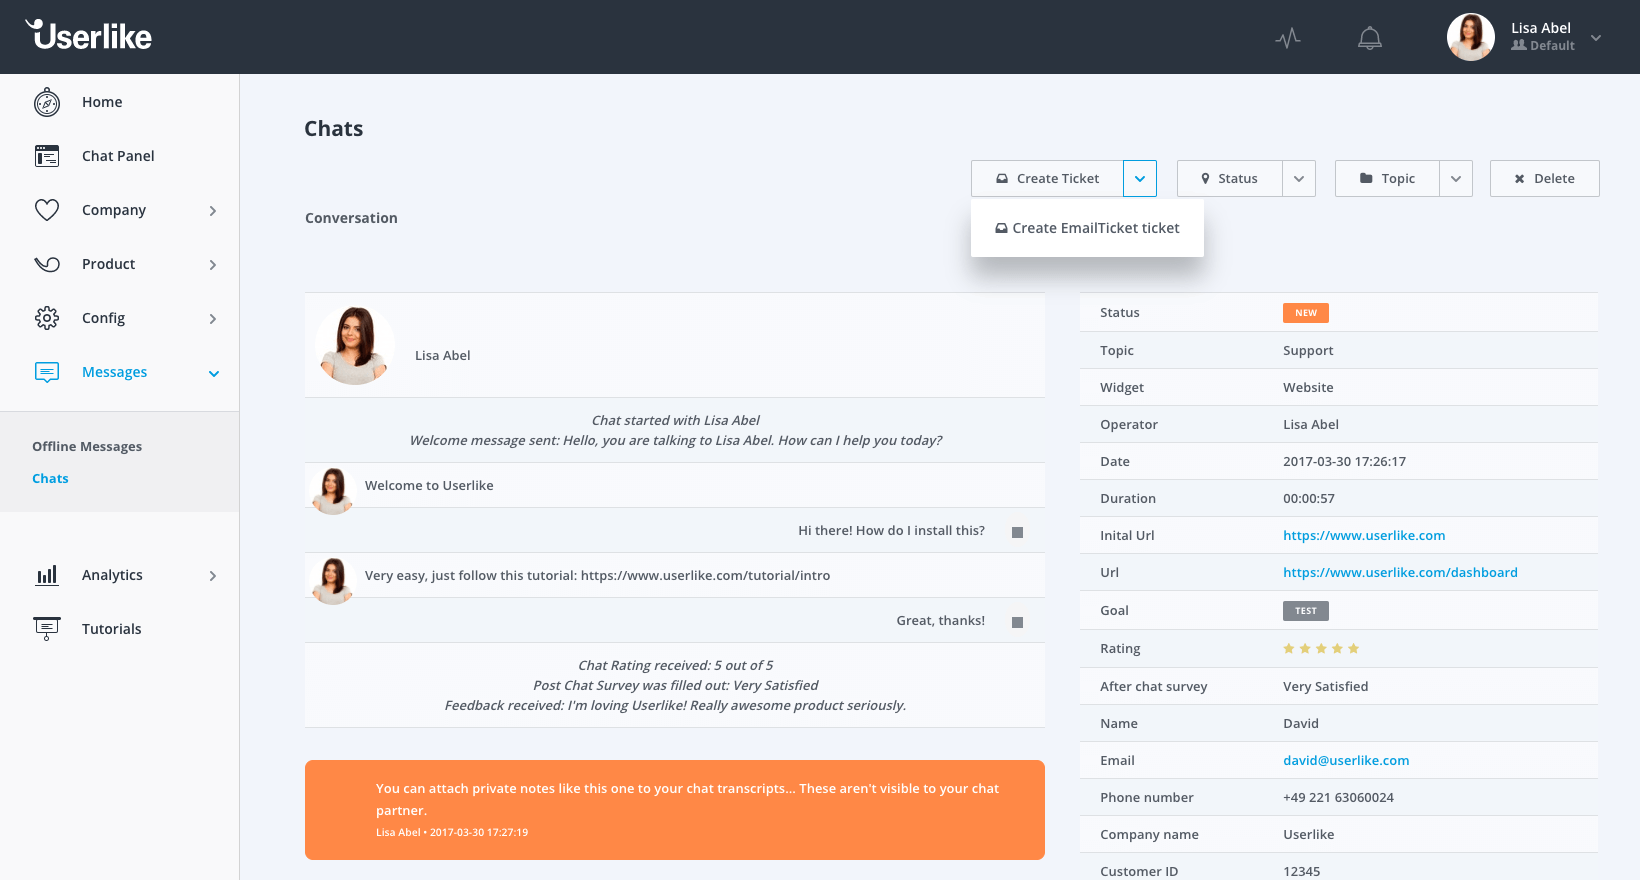Open Create Ticket dropdown arrow
The width and height of the screenshot is (1640, 880).
[1140, 178]
